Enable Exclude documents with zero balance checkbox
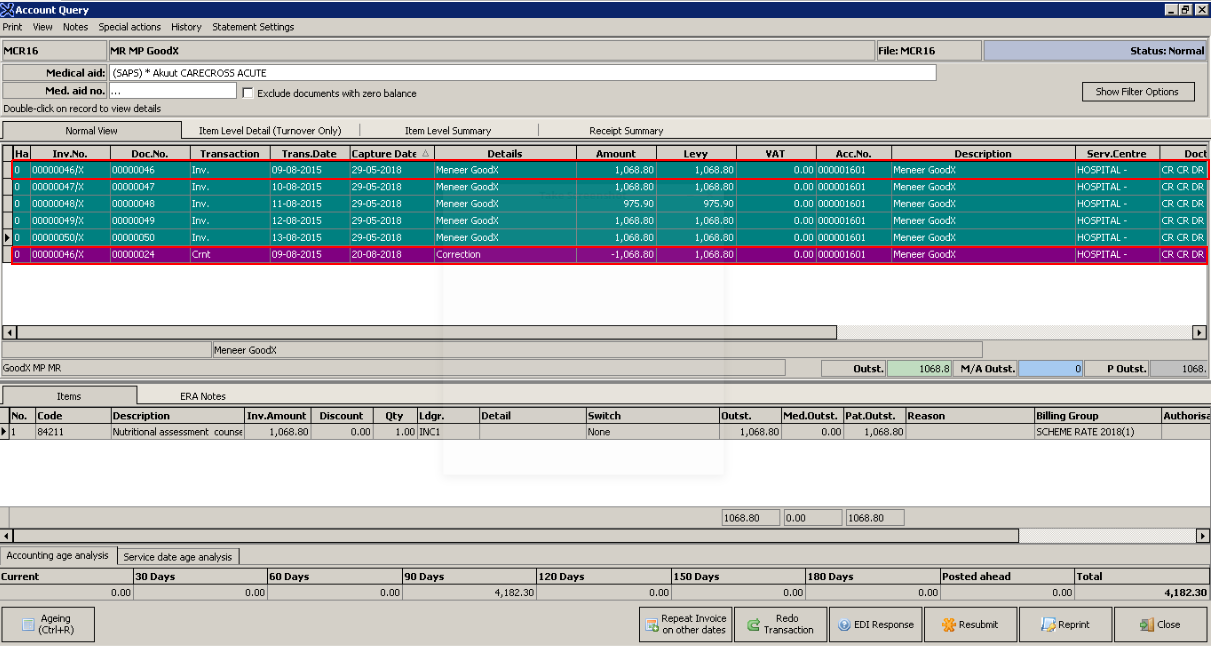 (x=248, y=93)
